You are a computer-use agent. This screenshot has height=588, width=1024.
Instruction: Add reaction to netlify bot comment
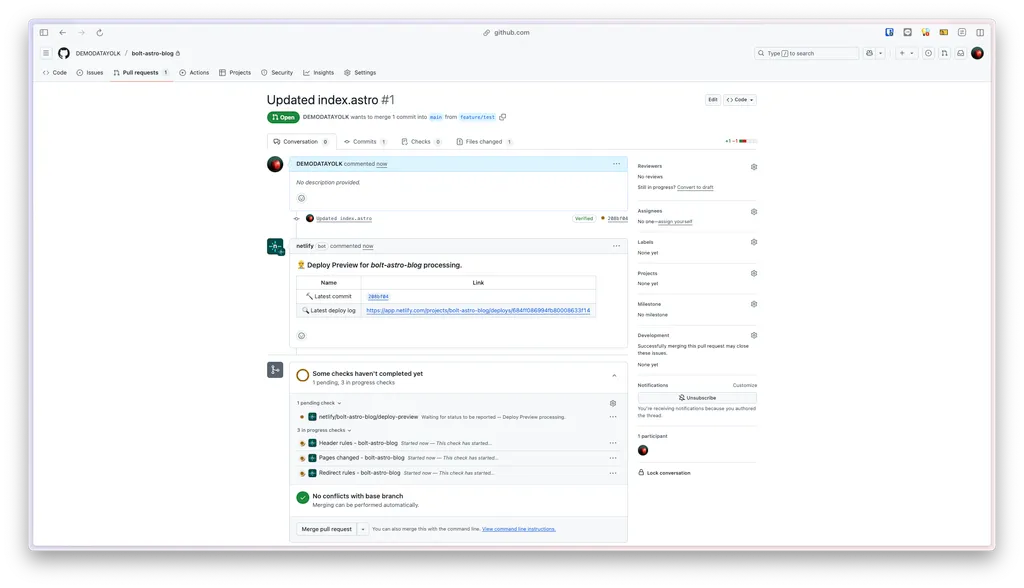[x=301, y=335]
